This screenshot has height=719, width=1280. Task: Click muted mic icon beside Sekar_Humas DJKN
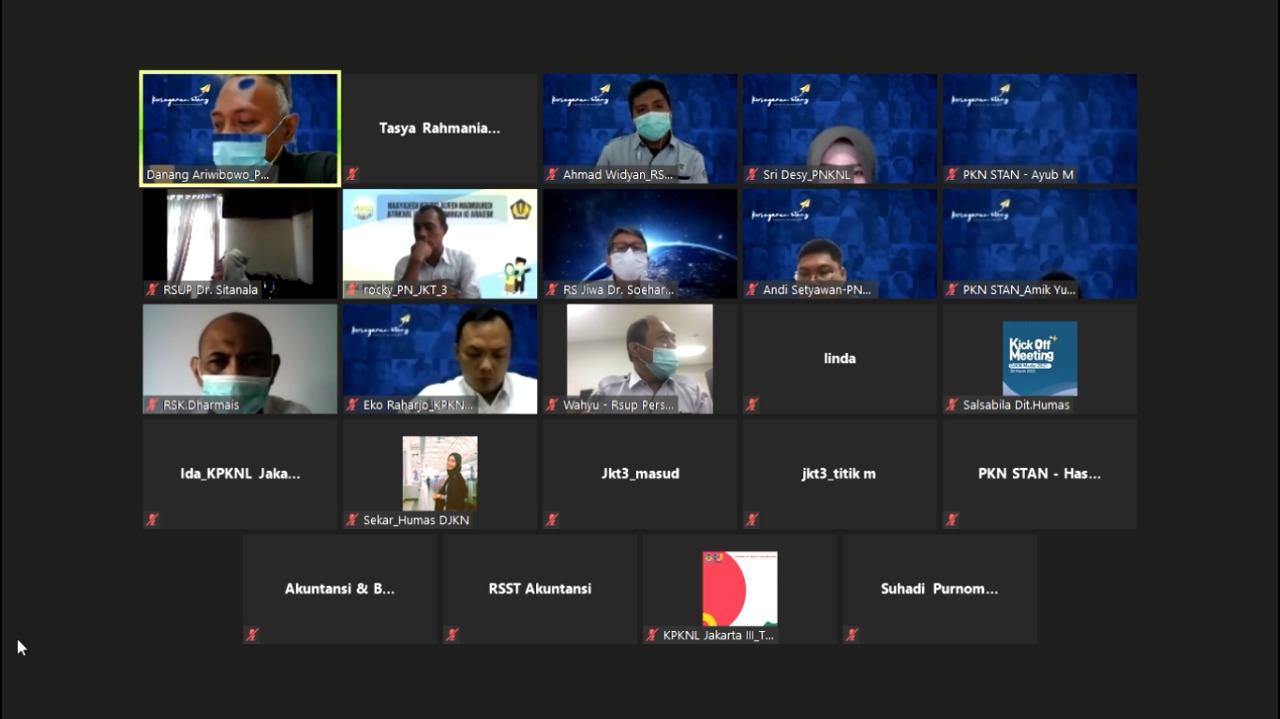(x=352, y=520)
